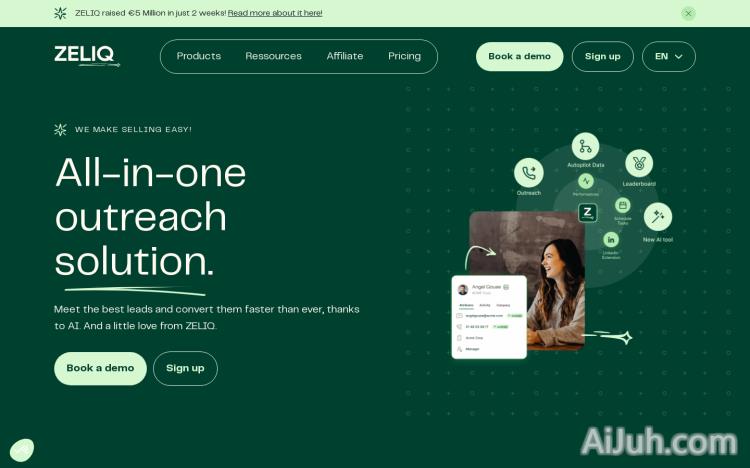Dismiss the announcement banner
The width and height of the screenshot is (750, 468).
coord(688,13)
